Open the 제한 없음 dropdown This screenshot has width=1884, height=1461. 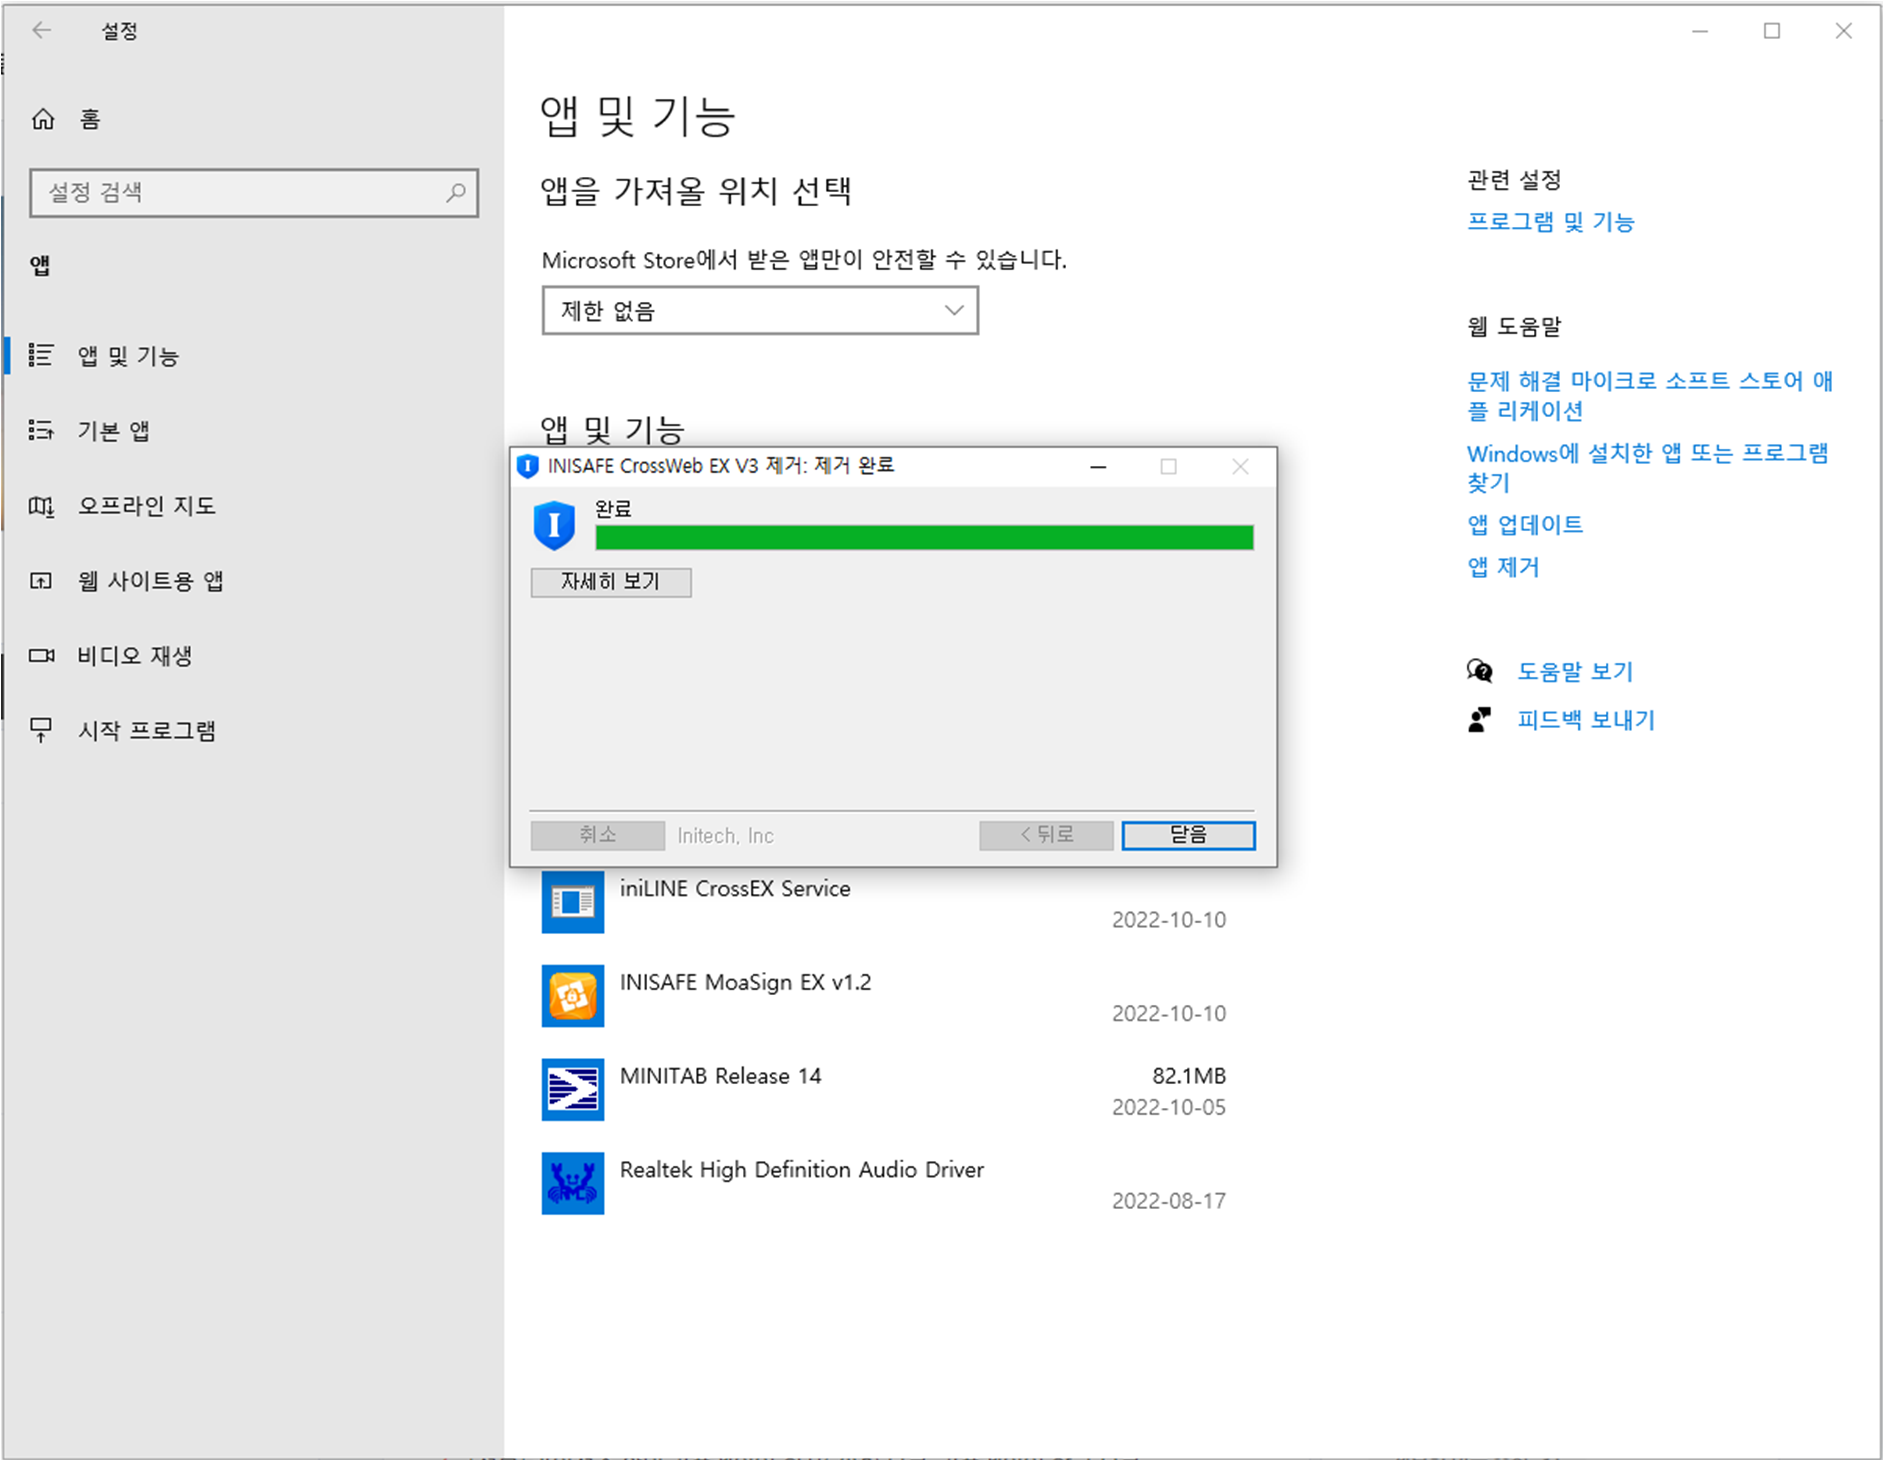(760, 311)
